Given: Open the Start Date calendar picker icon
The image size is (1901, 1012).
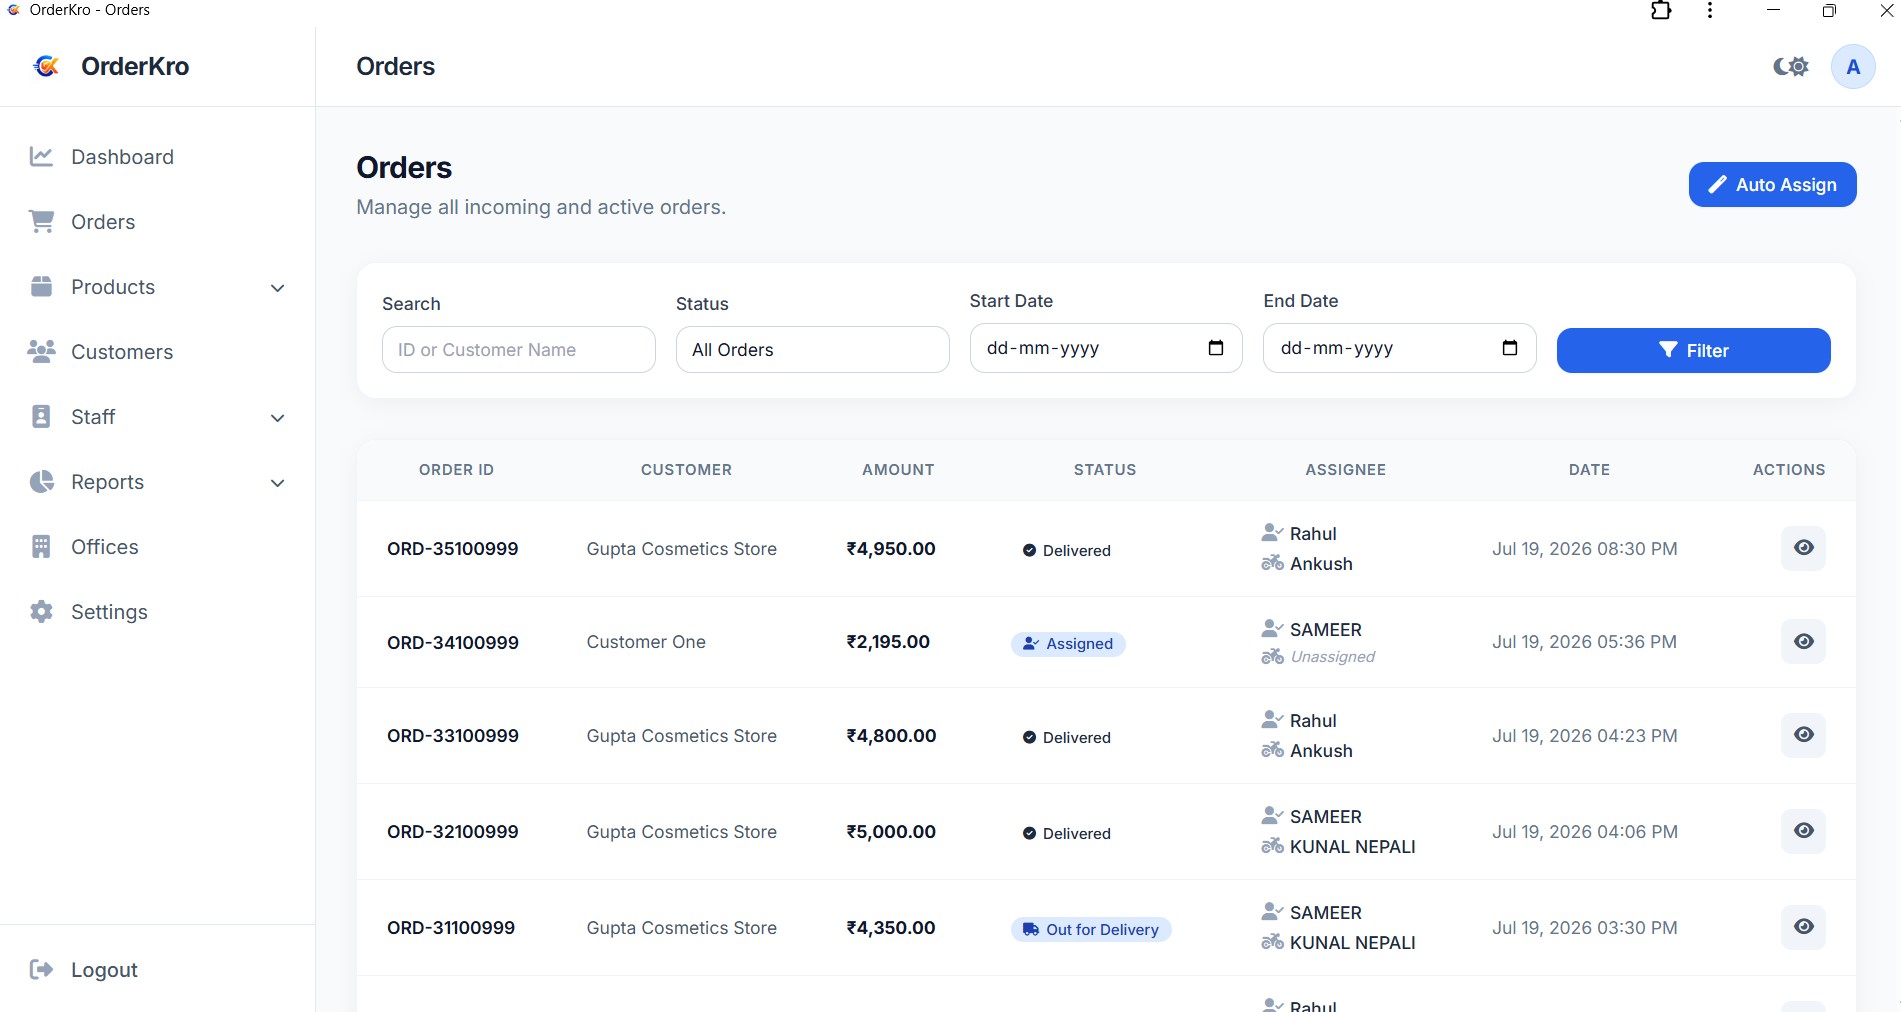Looking at the screenshot, I should point(1216,348).
